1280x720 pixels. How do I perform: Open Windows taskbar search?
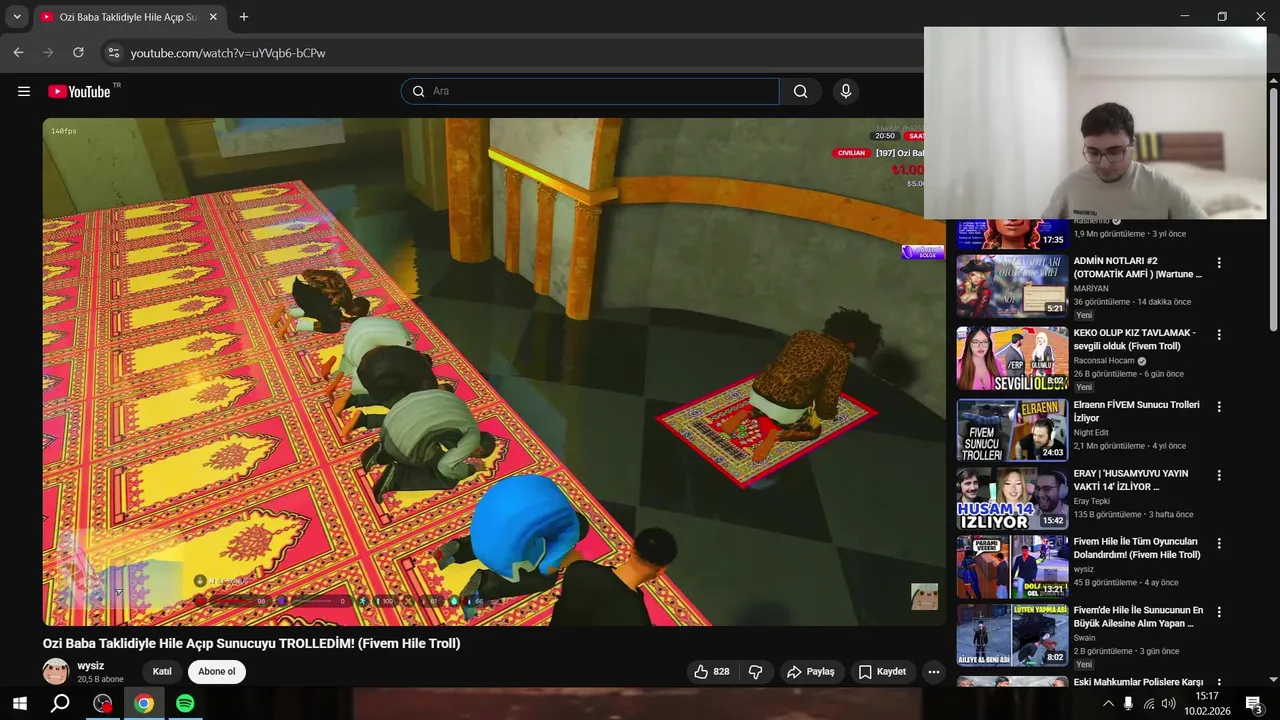coord(60,704)
